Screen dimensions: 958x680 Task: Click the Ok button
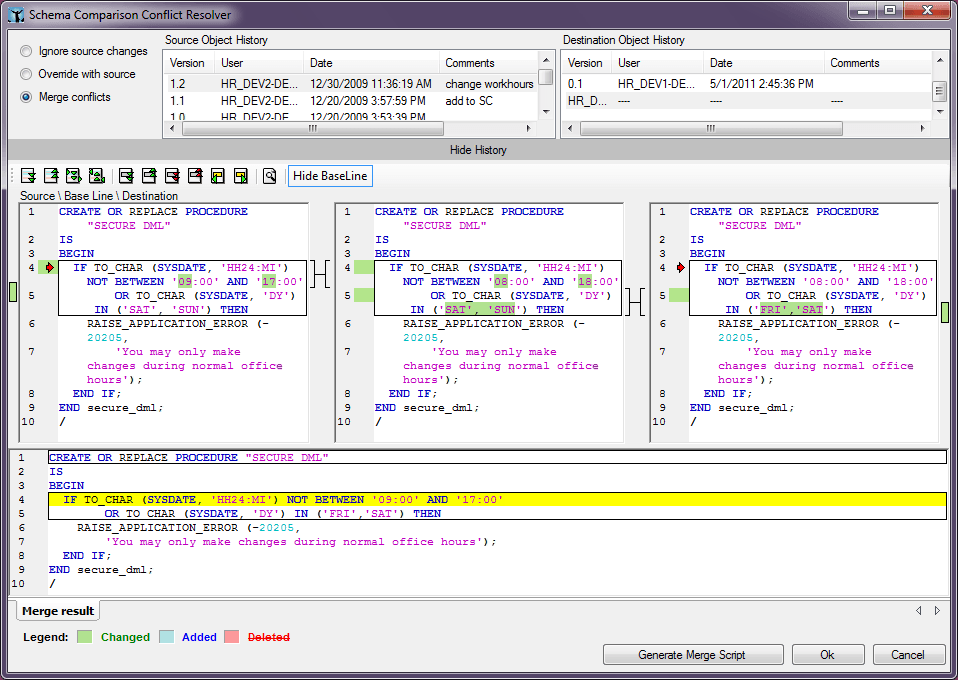[x=828, y=654]
